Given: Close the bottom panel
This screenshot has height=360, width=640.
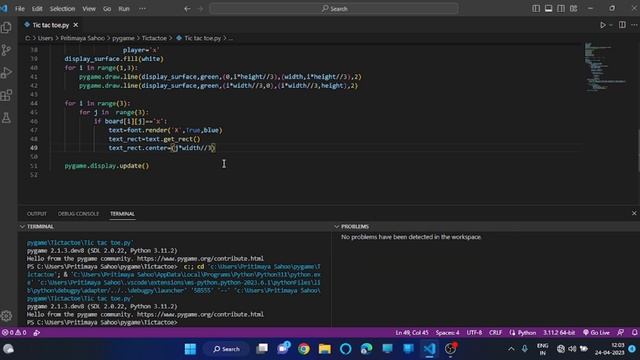Looking at the screenshot, I should (x=634, y=213).
